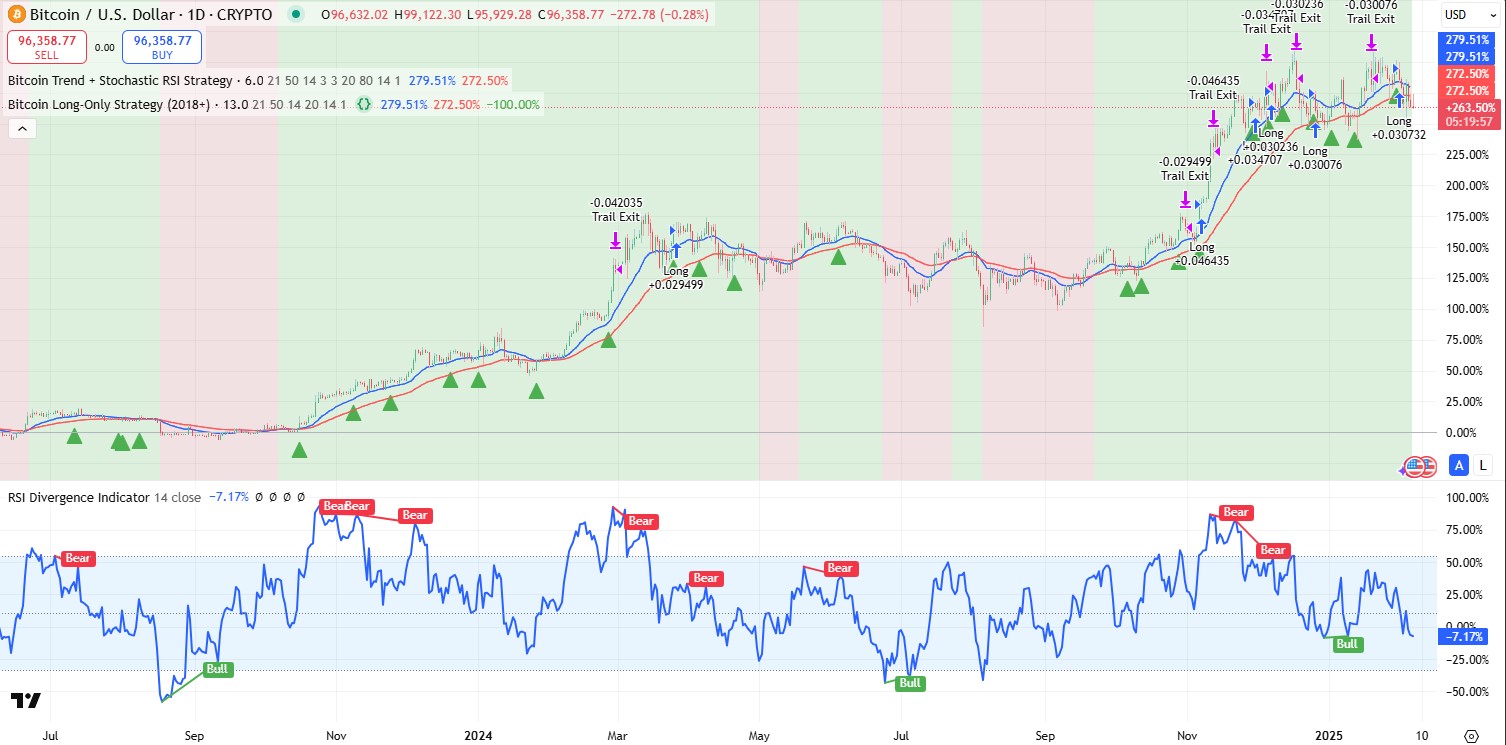Screen dimensions: 1506x745
Task: Click the blue -7.17% RSI value label
Action: pyautogui.click(x=1462, y=636)
